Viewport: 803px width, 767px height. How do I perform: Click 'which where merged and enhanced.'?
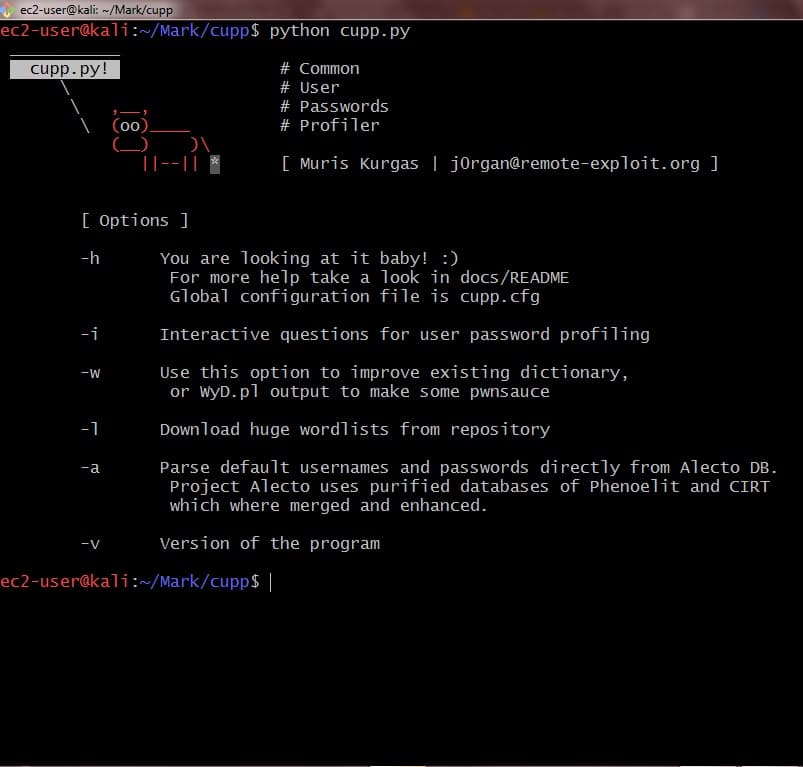[328, 505]
